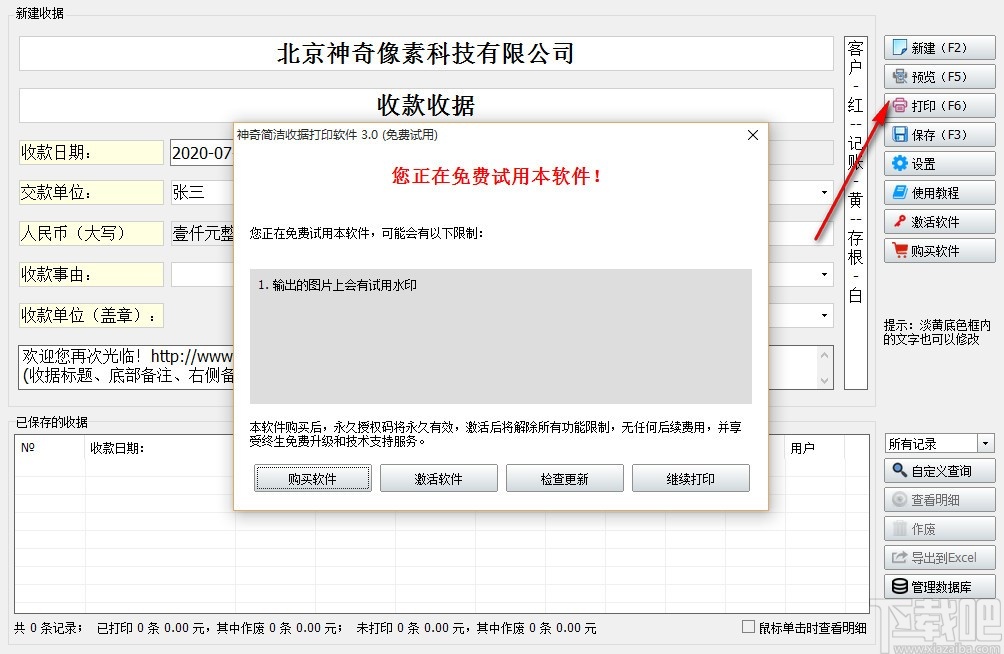Click the company name 北京神奇像素科技有限公司 field
The width and height of the screenshot is (1004, 654).
[x=425, y=53]
